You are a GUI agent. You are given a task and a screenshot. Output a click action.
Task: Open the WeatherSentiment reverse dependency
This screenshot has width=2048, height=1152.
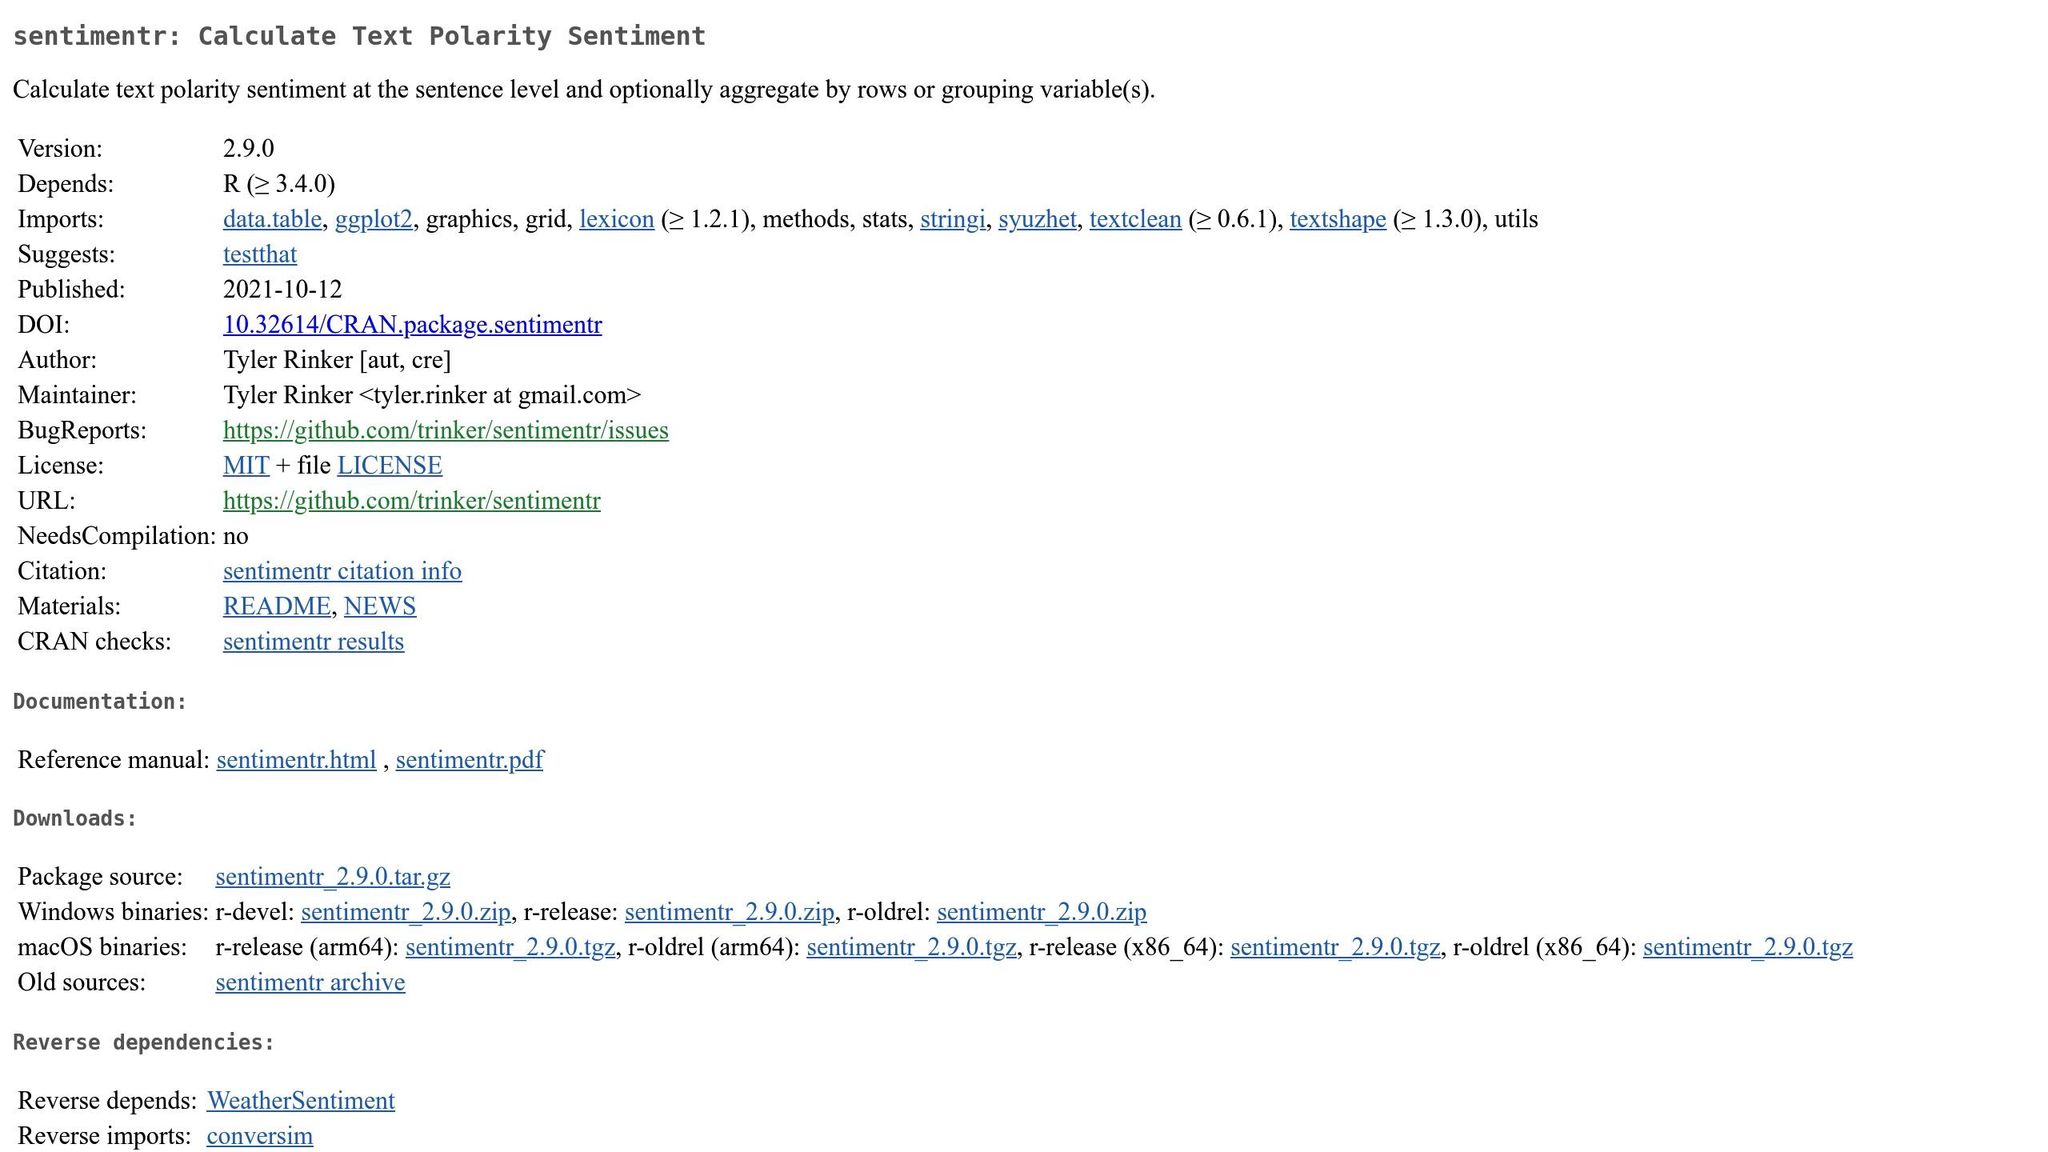pyautogui.click(x=300, y=1101)
